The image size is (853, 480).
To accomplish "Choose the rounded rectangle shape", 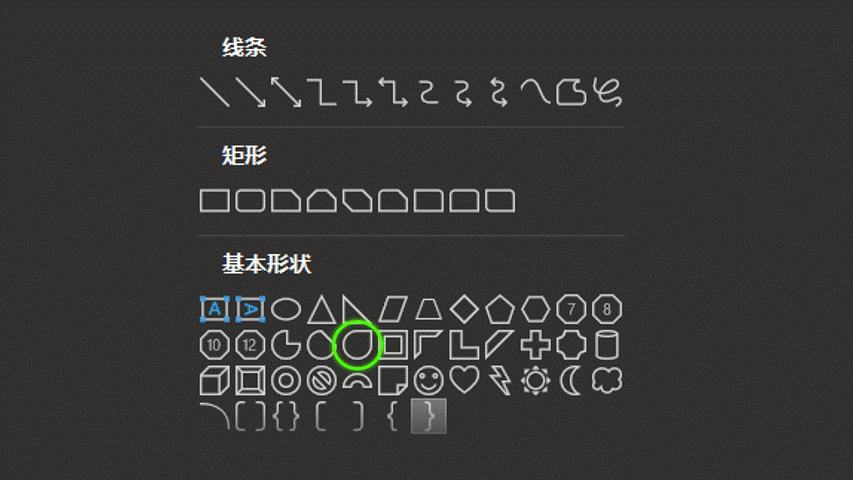I will click(250, 201).
